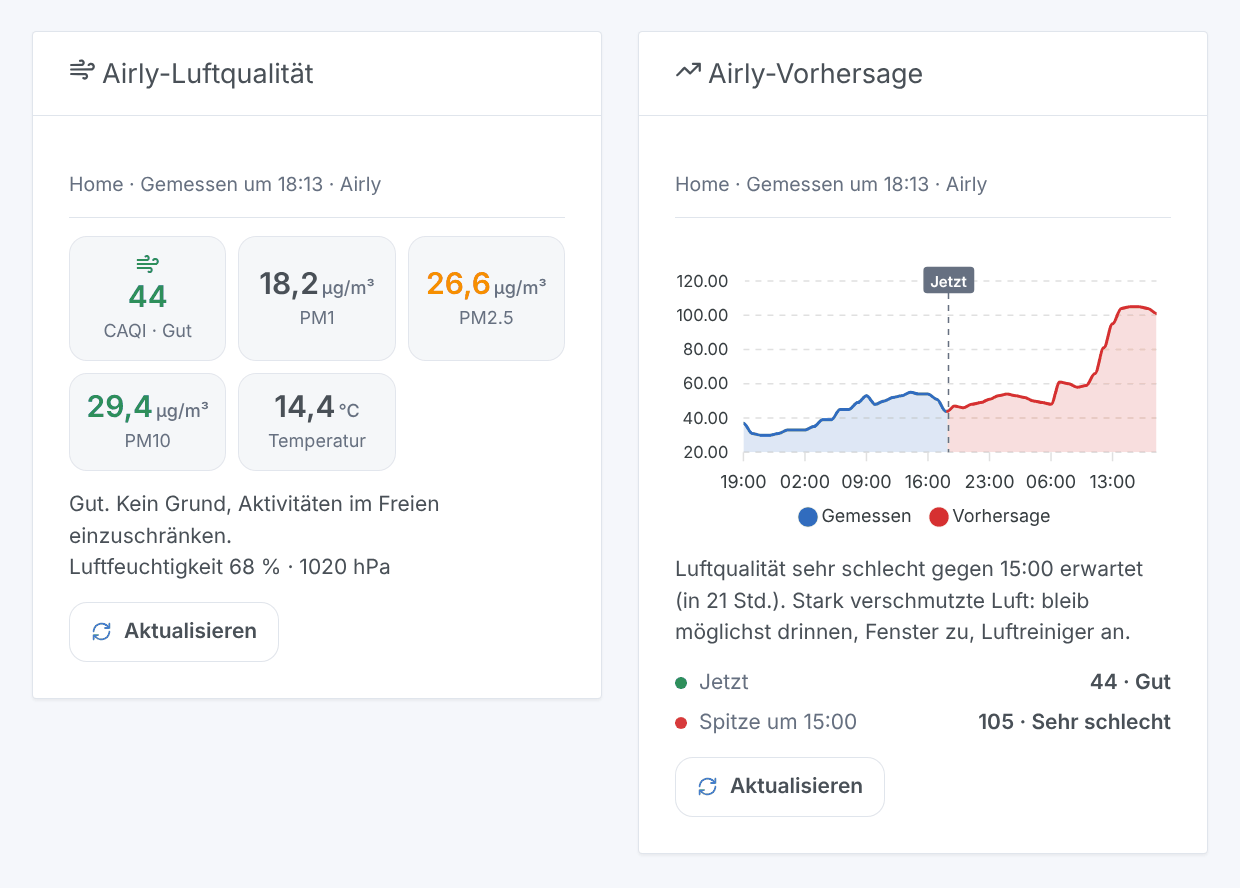
Task: Open the PM2.5 26,6 tile
Action: [x=486, y=298]
